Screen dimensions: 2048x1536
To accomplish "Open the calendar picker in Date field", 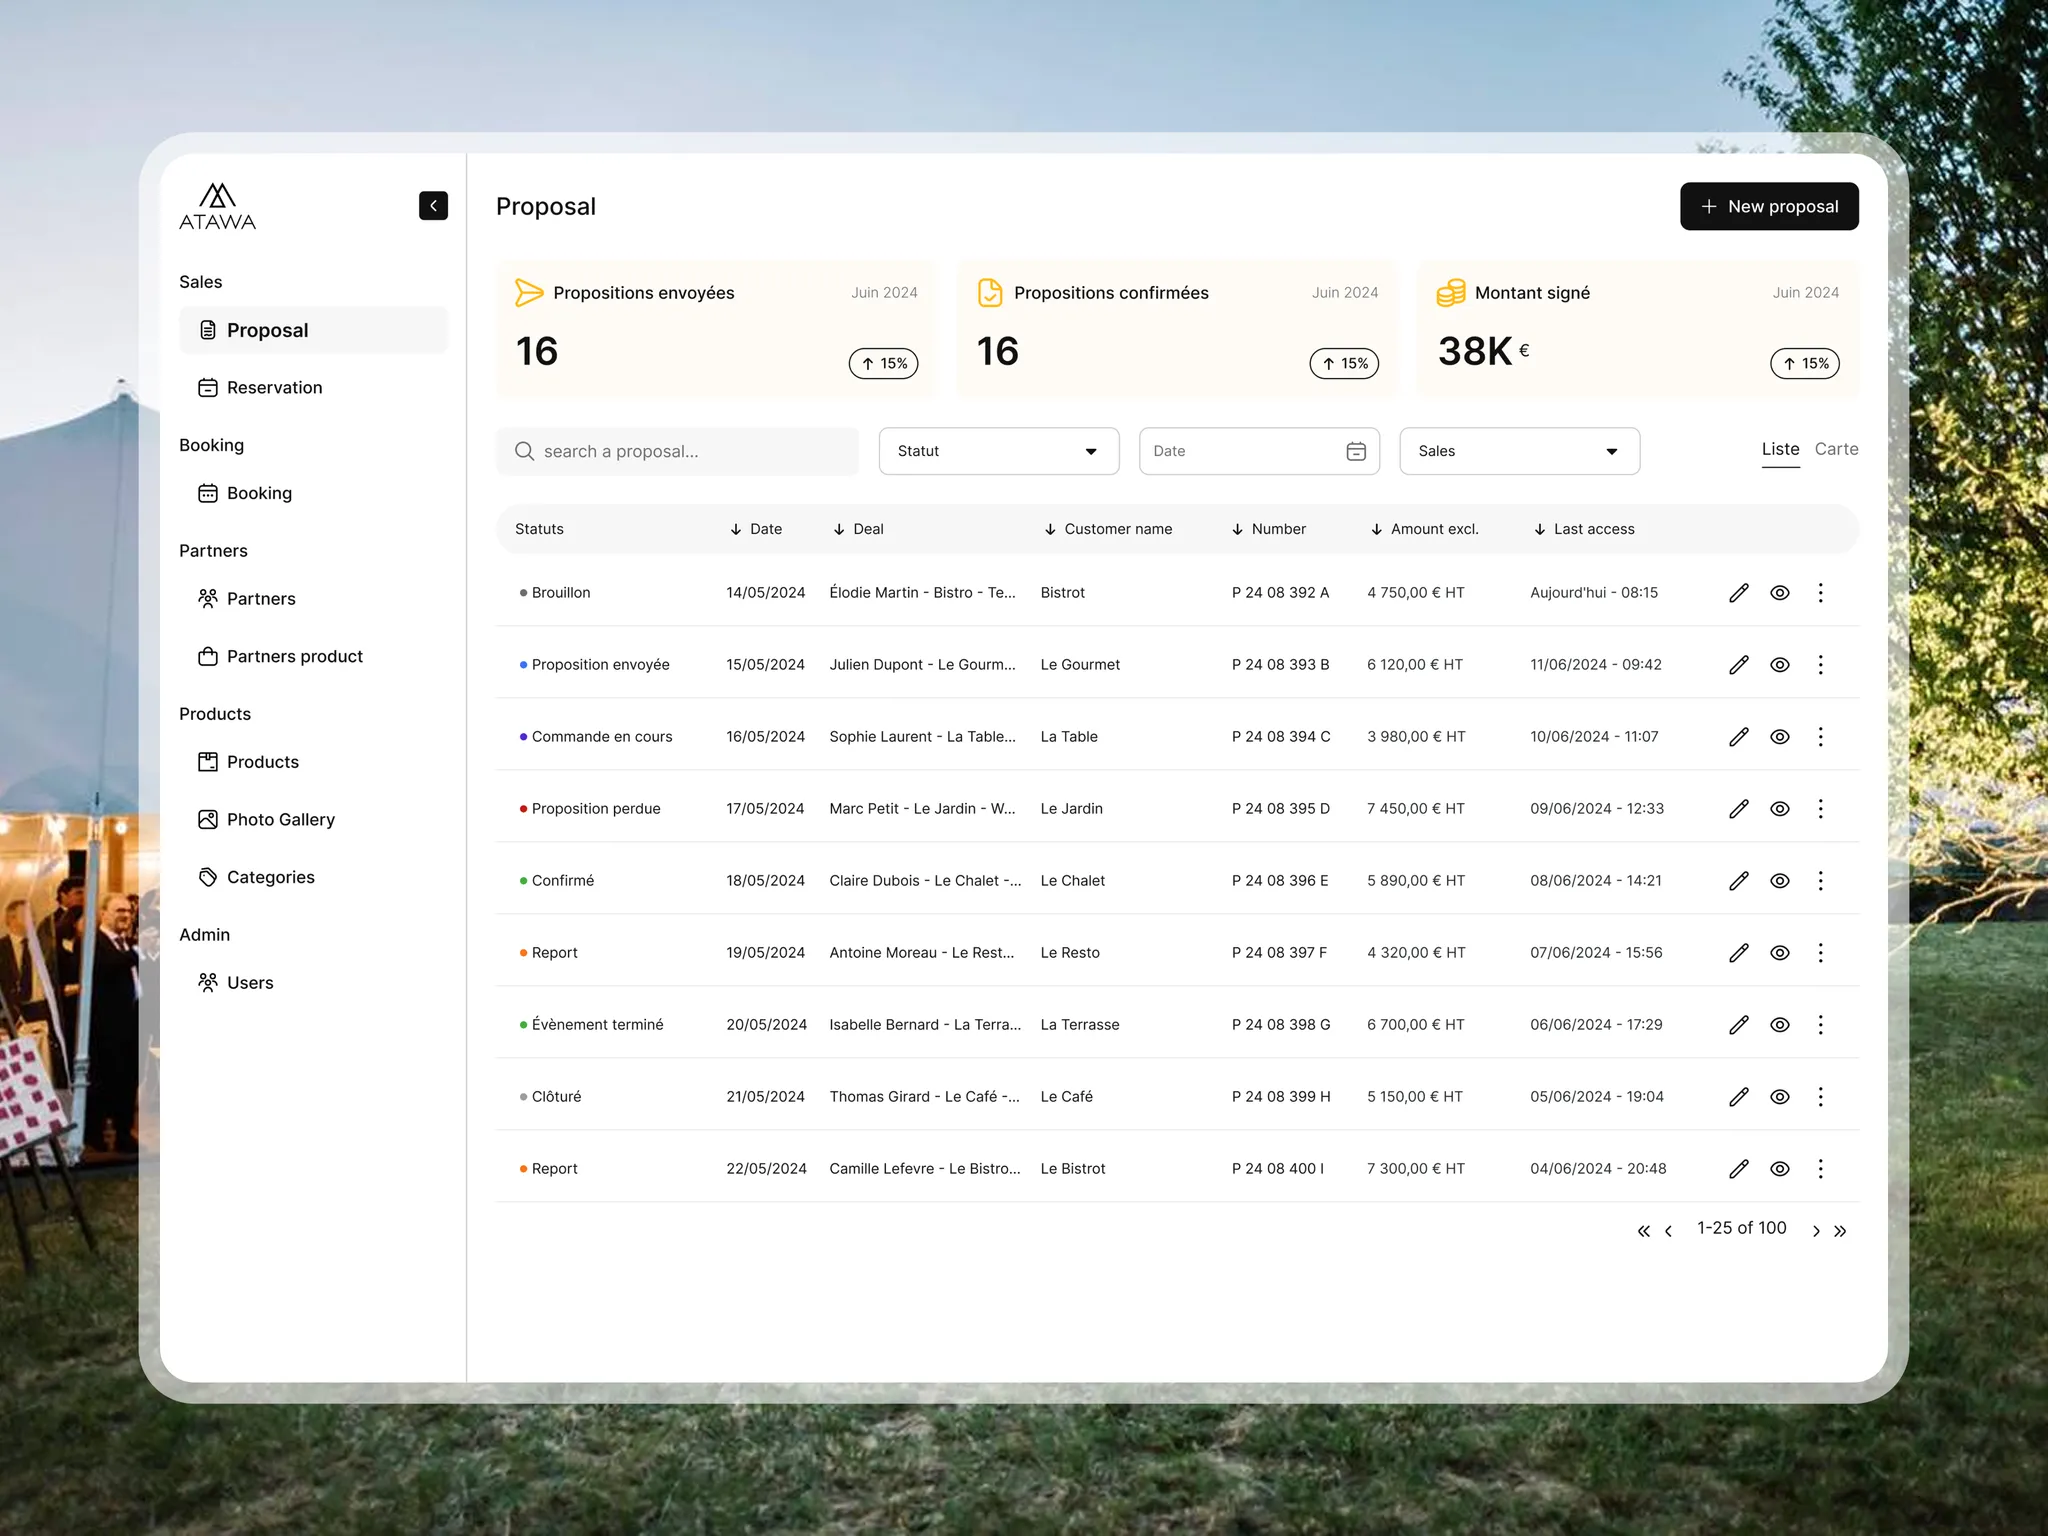I will click(1356, 451).
